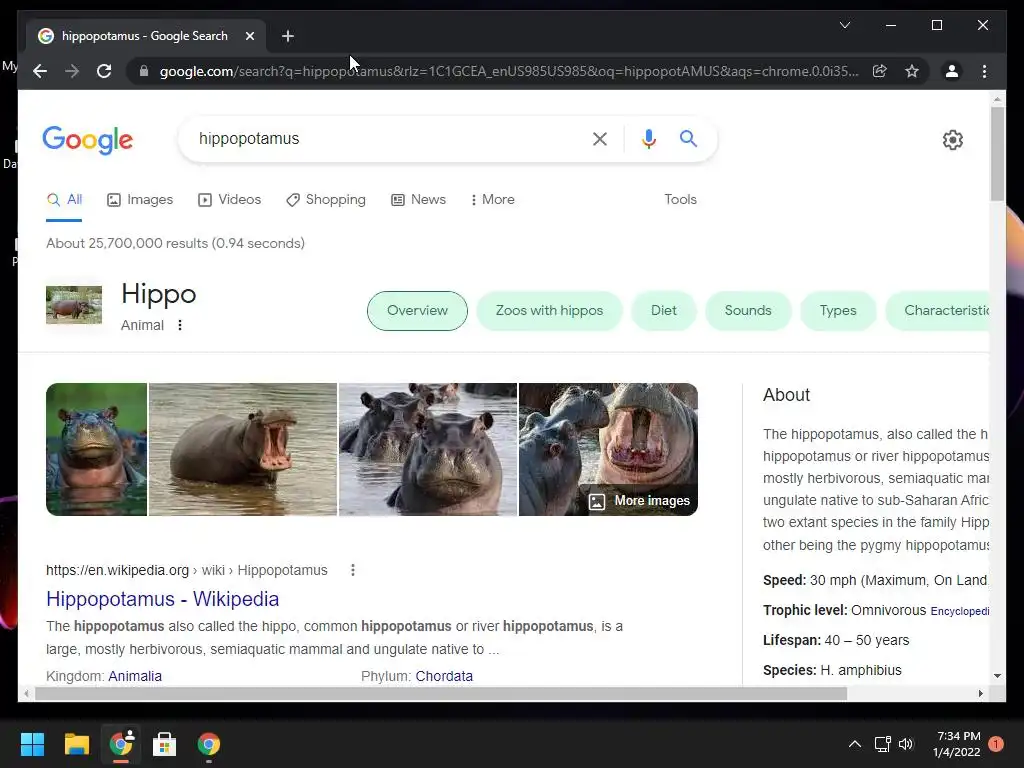This screenshot has height=768, width=1024.
Task: Open Hippopotamus - Wikipedia link
Action: pos(163,599)
